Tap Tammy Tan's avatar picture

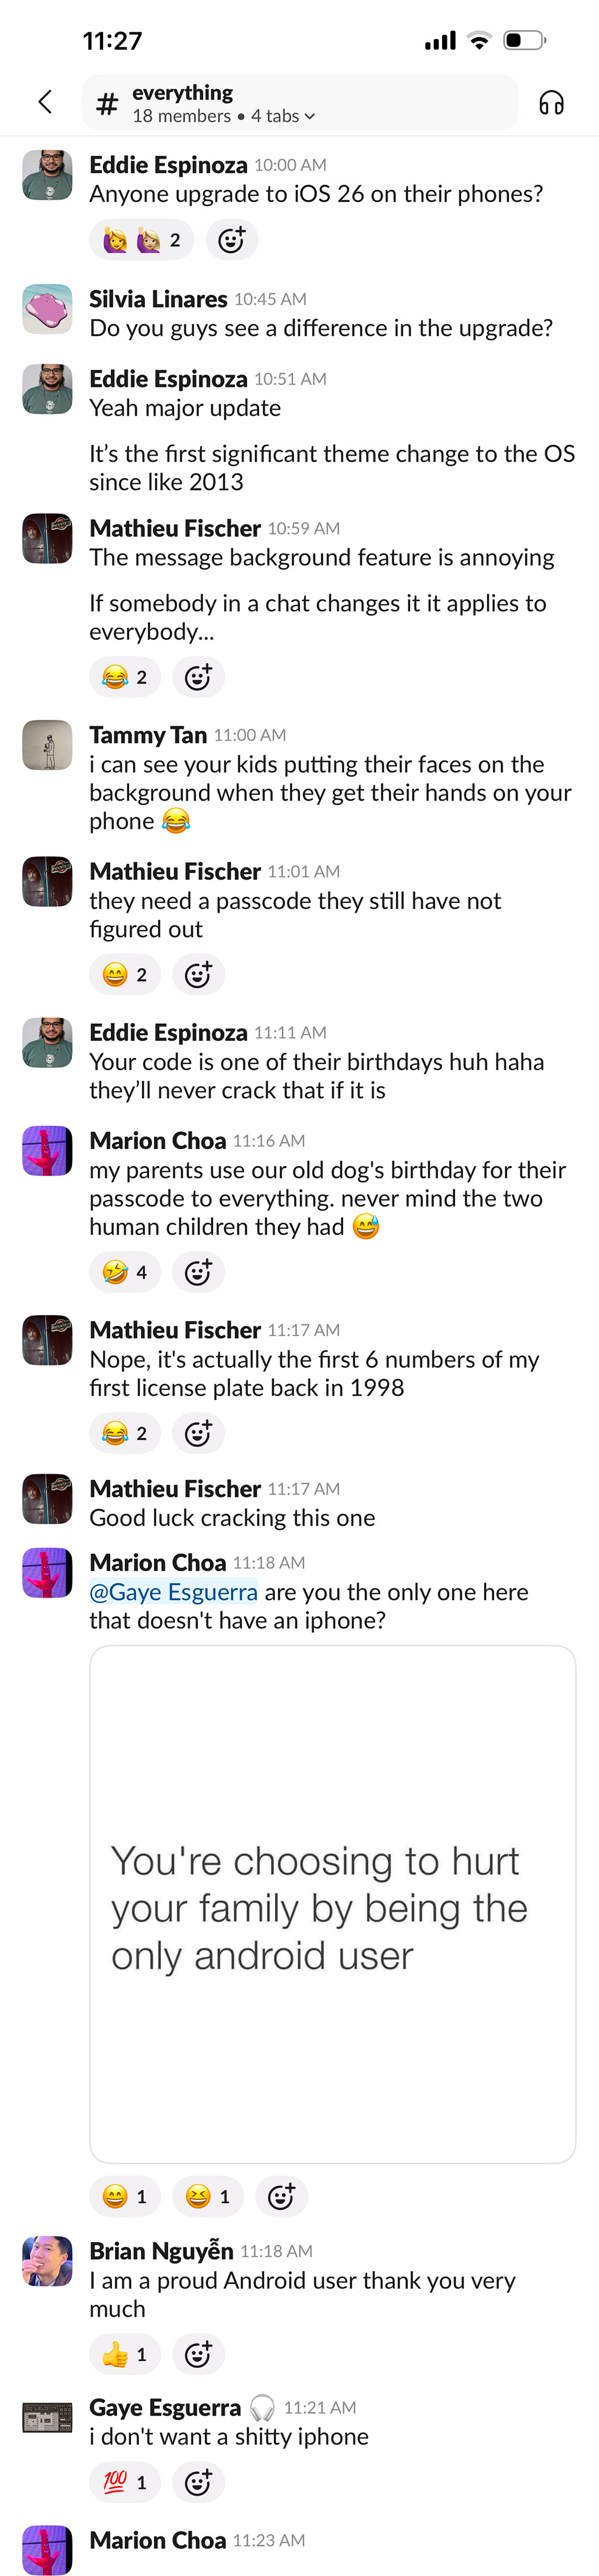point(47,745)
